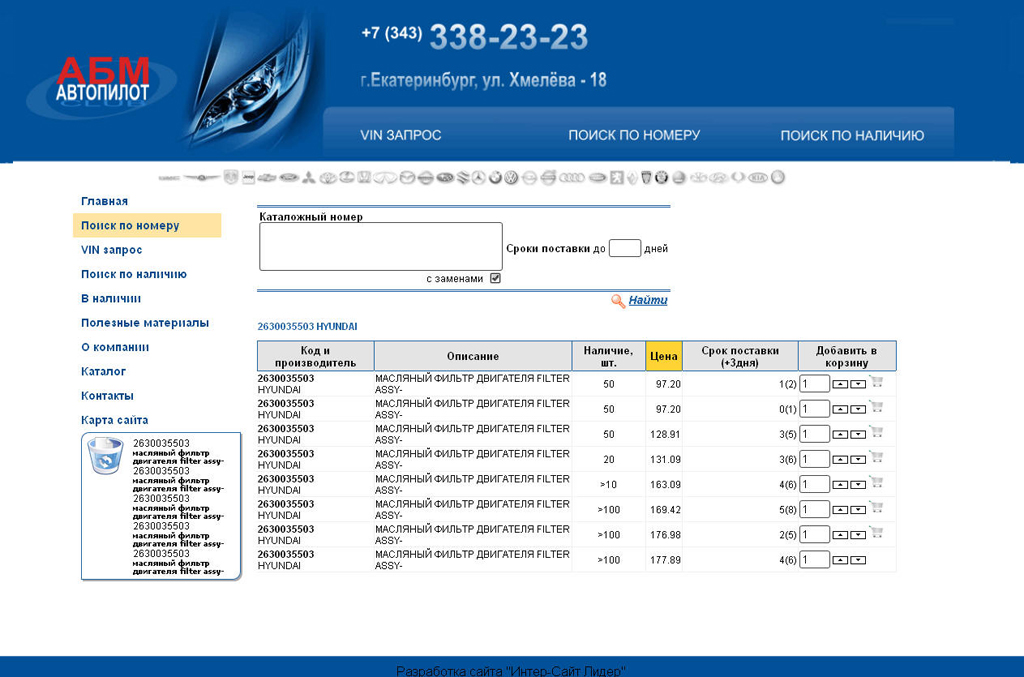Click the magnifier search icon
The height and width of the screenshot is (677, 1024).
[x=618, y=301]
